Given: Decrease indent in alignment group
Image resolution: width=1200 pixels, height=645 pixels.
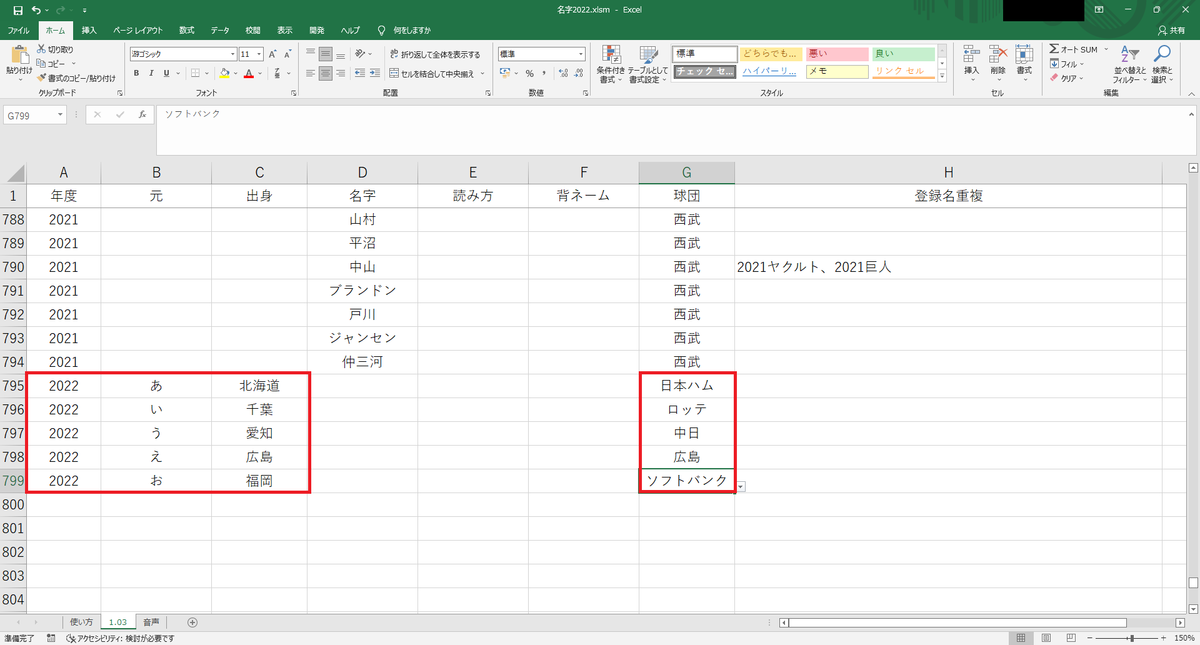Looking at the screenshot, I should tap(359, 73).
